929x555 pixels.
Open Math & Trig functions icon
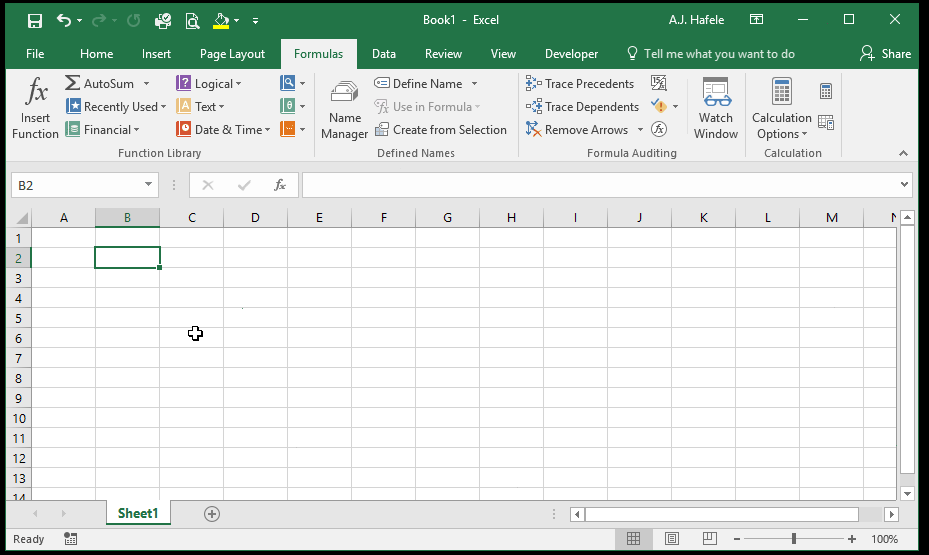pos(287,106)
